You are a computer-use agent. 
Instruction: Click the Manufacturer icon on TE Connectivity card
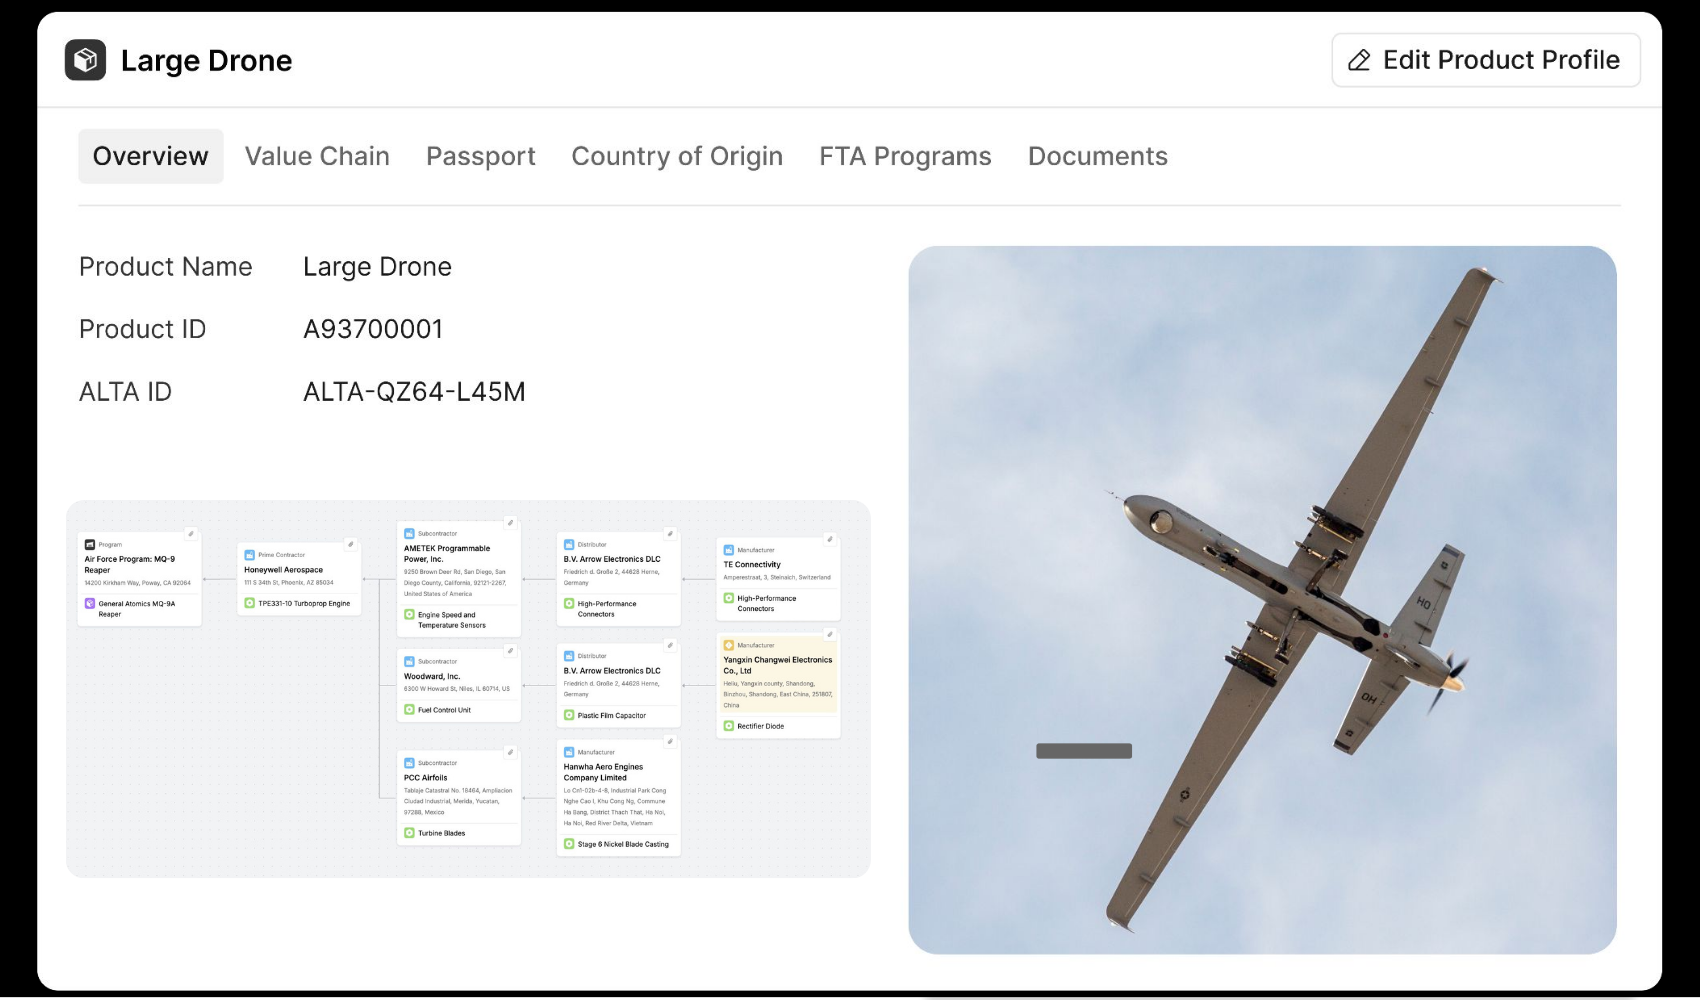[x=729, y=550]
